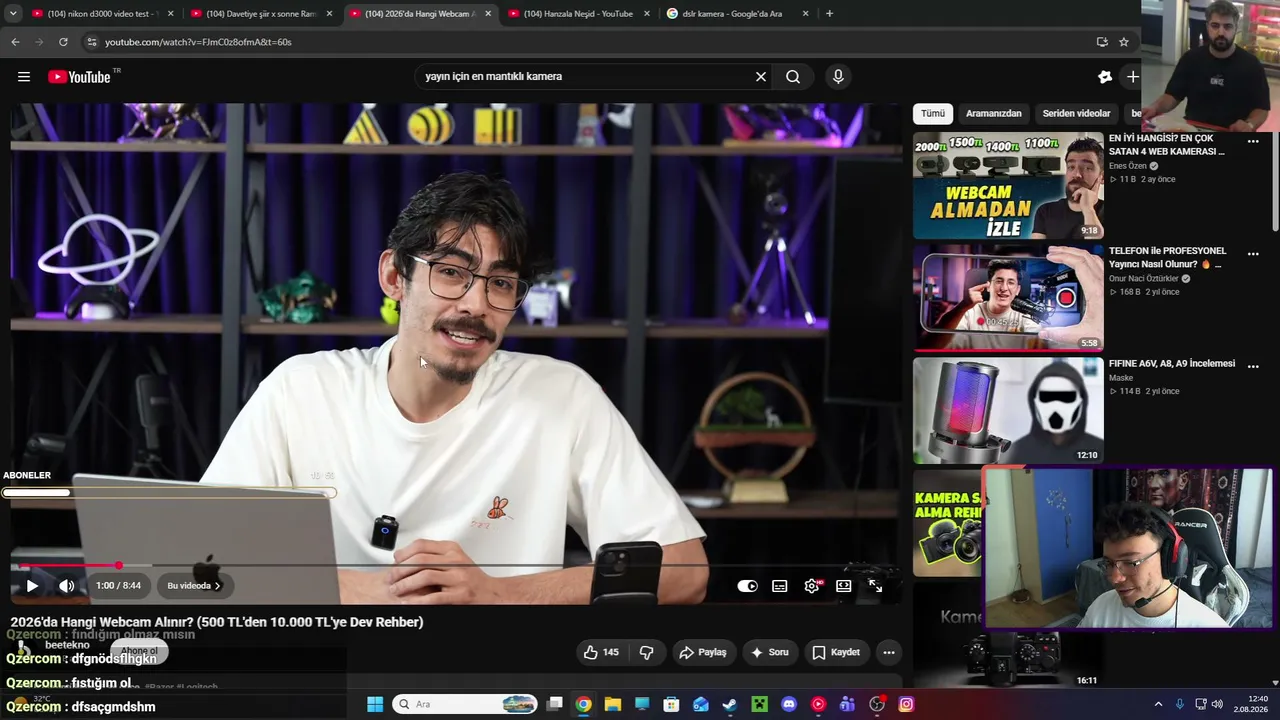This screenshot has height=720, width=1280.
Task: Open the video quality settings gear
Action: pyautogui.click(x=812, y=586)
